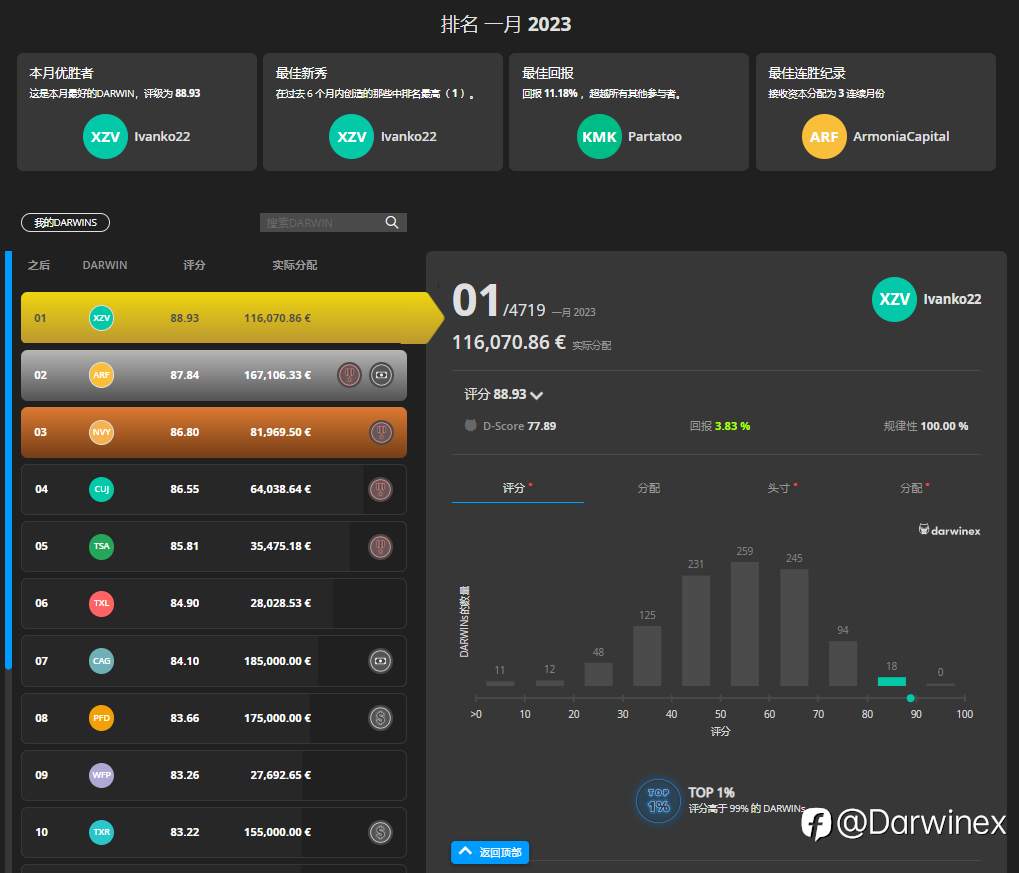Click blue vertical scrollbar left of list
This screenshot has height=873, width=1019.
point(8,460)
